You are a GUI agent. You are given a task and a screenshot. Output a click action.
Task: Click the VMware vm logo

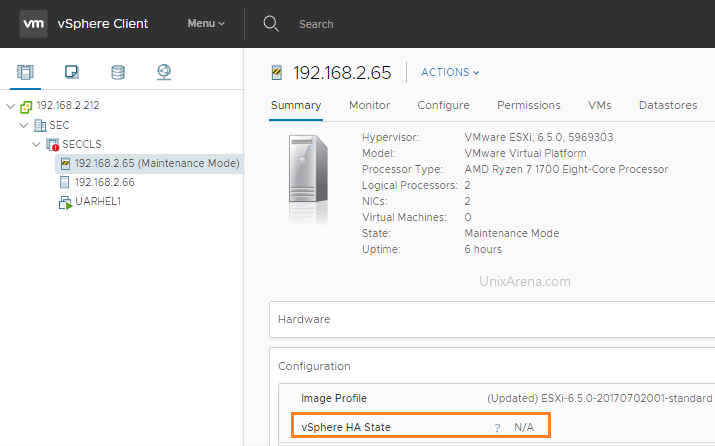click(x=33, y=24)
